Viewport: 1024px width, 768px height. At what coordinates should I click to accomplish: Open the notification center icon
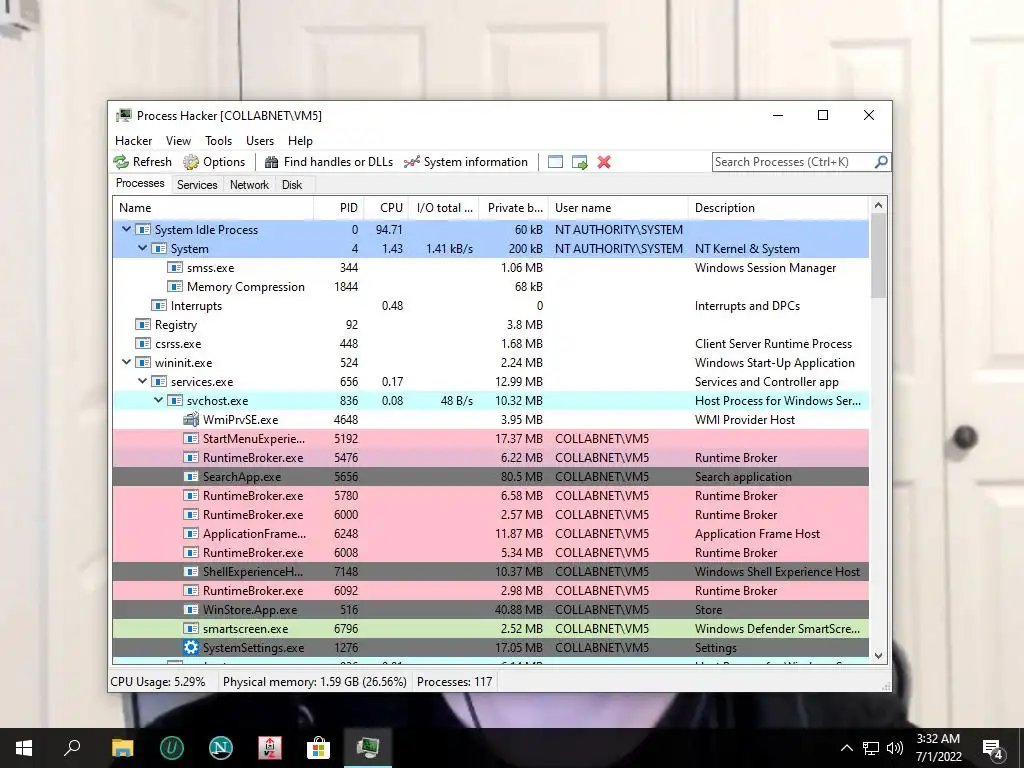993,749
